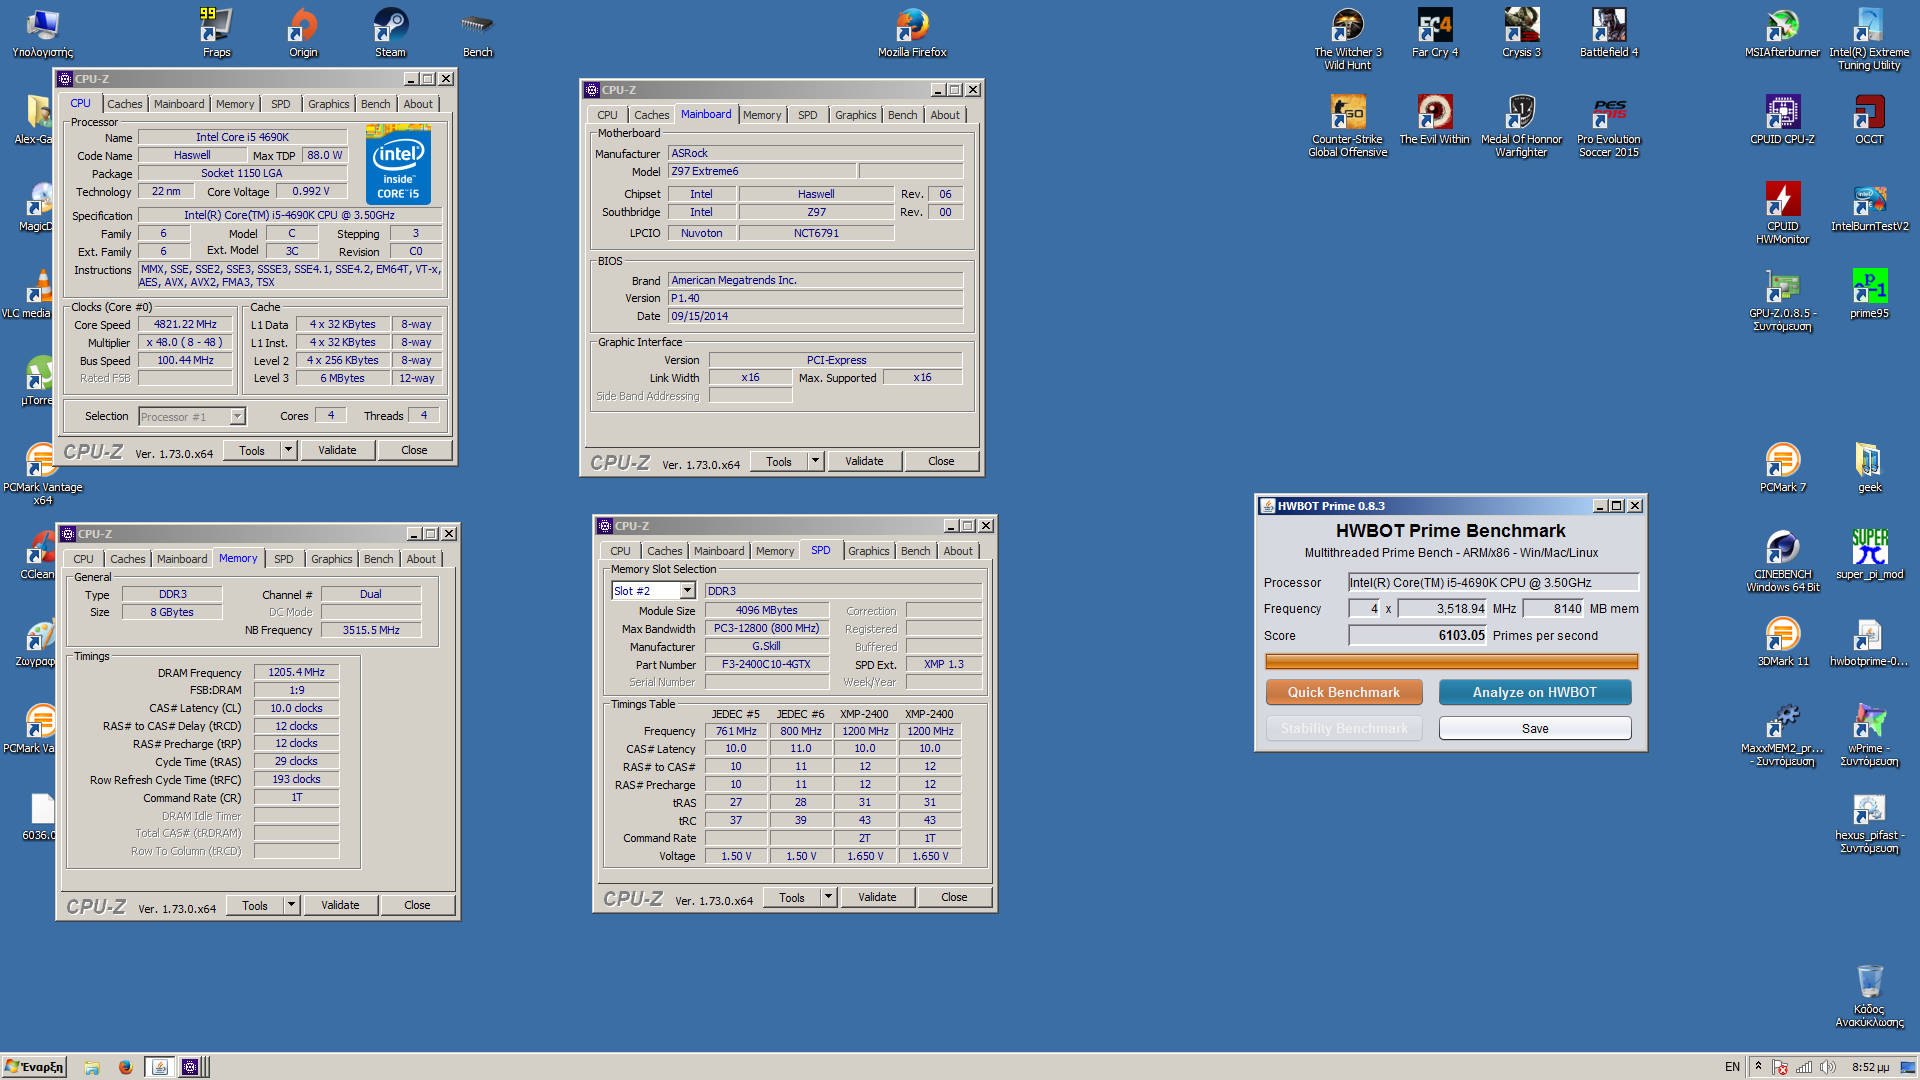The image size is (1920, 1080).
Task: Launch prime95 desktop icon
Action: point(1870,293)
